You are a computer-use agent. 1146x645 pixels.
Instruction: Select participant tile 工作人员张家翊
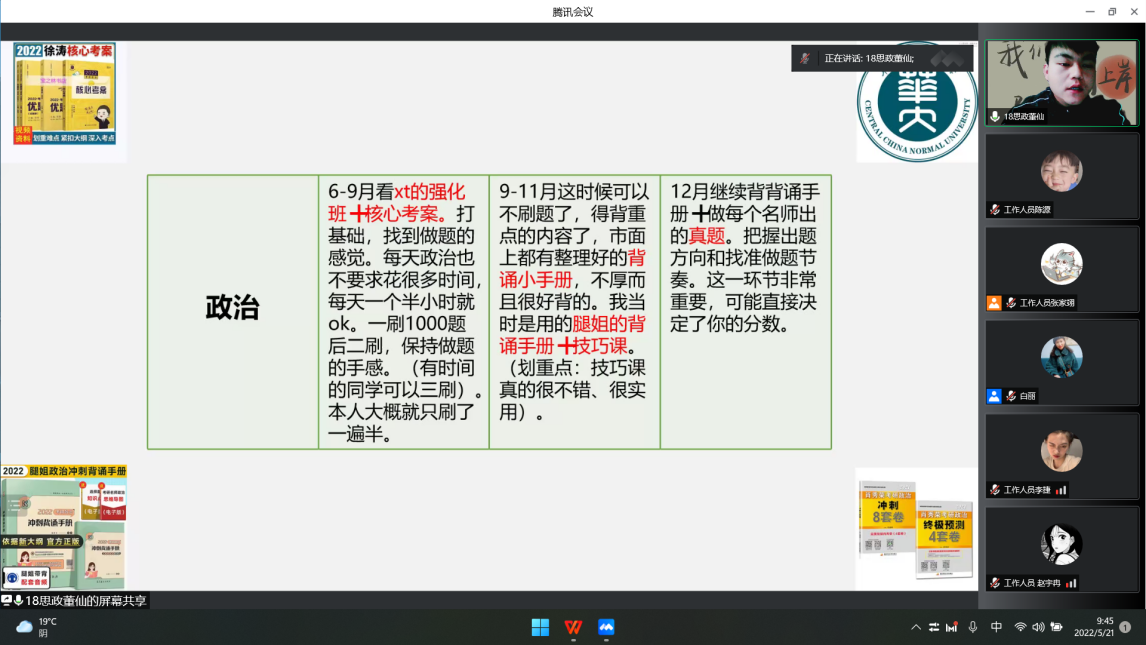(1061, 268)
